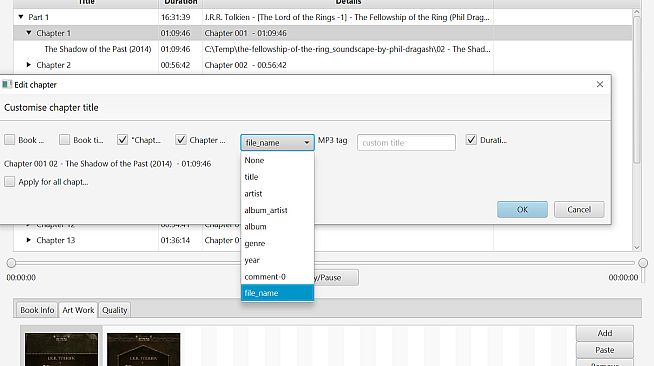Switch to the Art Work tab
Viewport: 654px width, 366px height.
(x=78, y=310)
